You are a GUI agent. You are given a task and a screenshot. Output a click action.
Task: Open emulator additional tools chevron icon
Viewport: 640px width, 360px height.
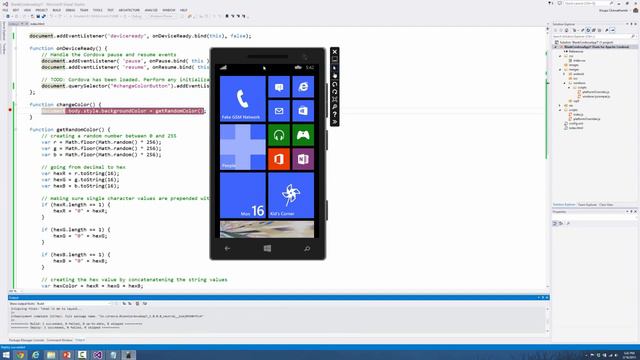335,122
